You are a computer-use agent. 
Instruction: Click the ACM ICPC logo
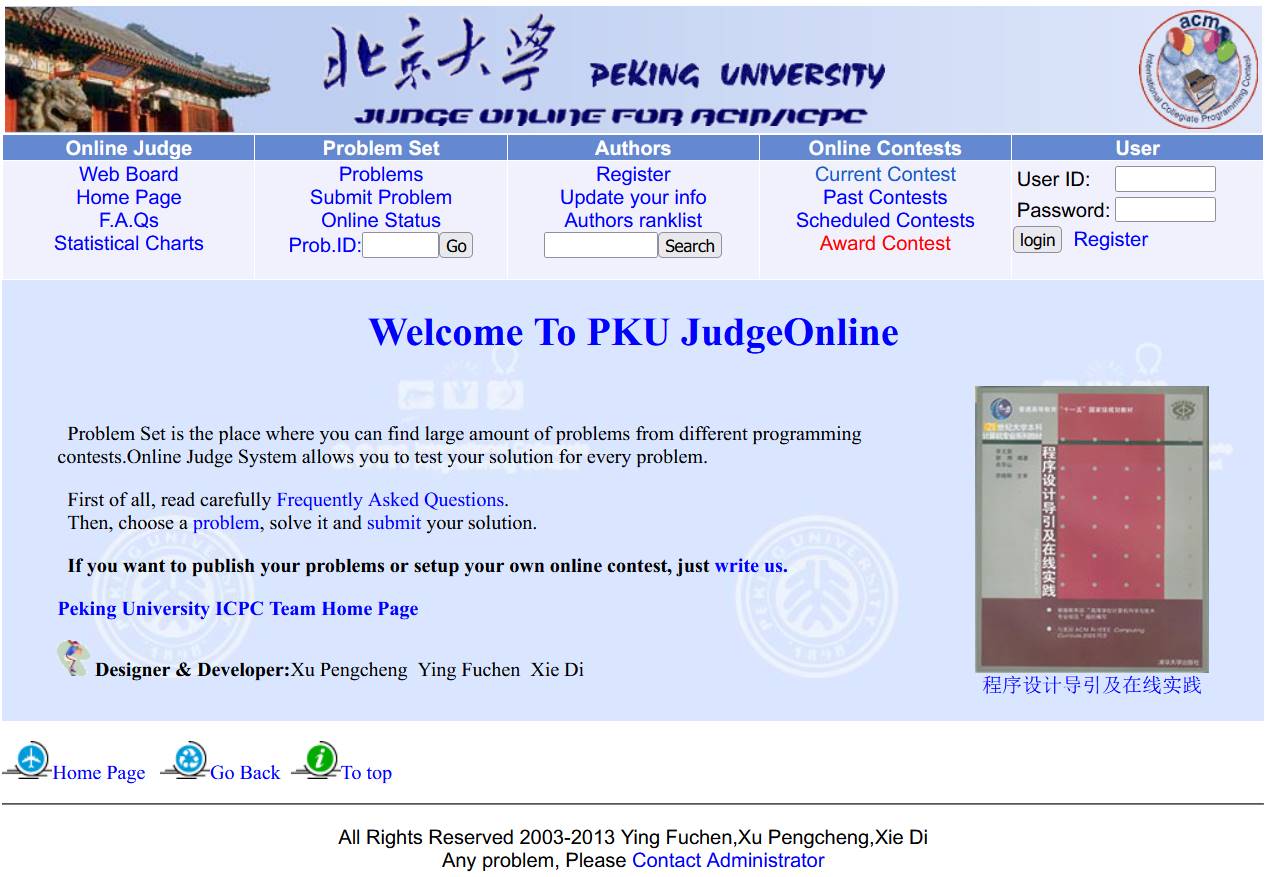(x=1199, y=69)
